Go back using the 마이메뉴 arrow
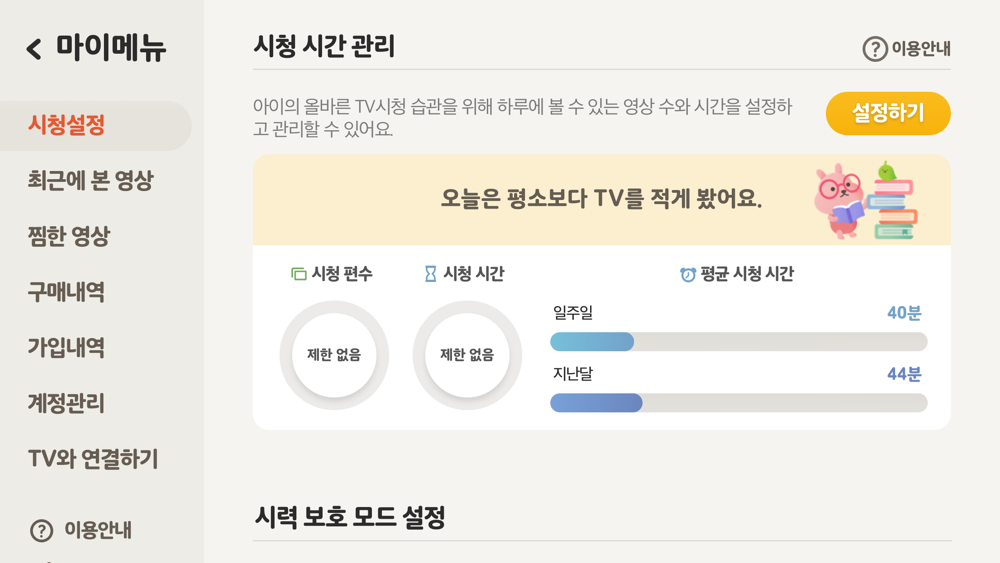The image size is (1000, 563). pos(34,48)
